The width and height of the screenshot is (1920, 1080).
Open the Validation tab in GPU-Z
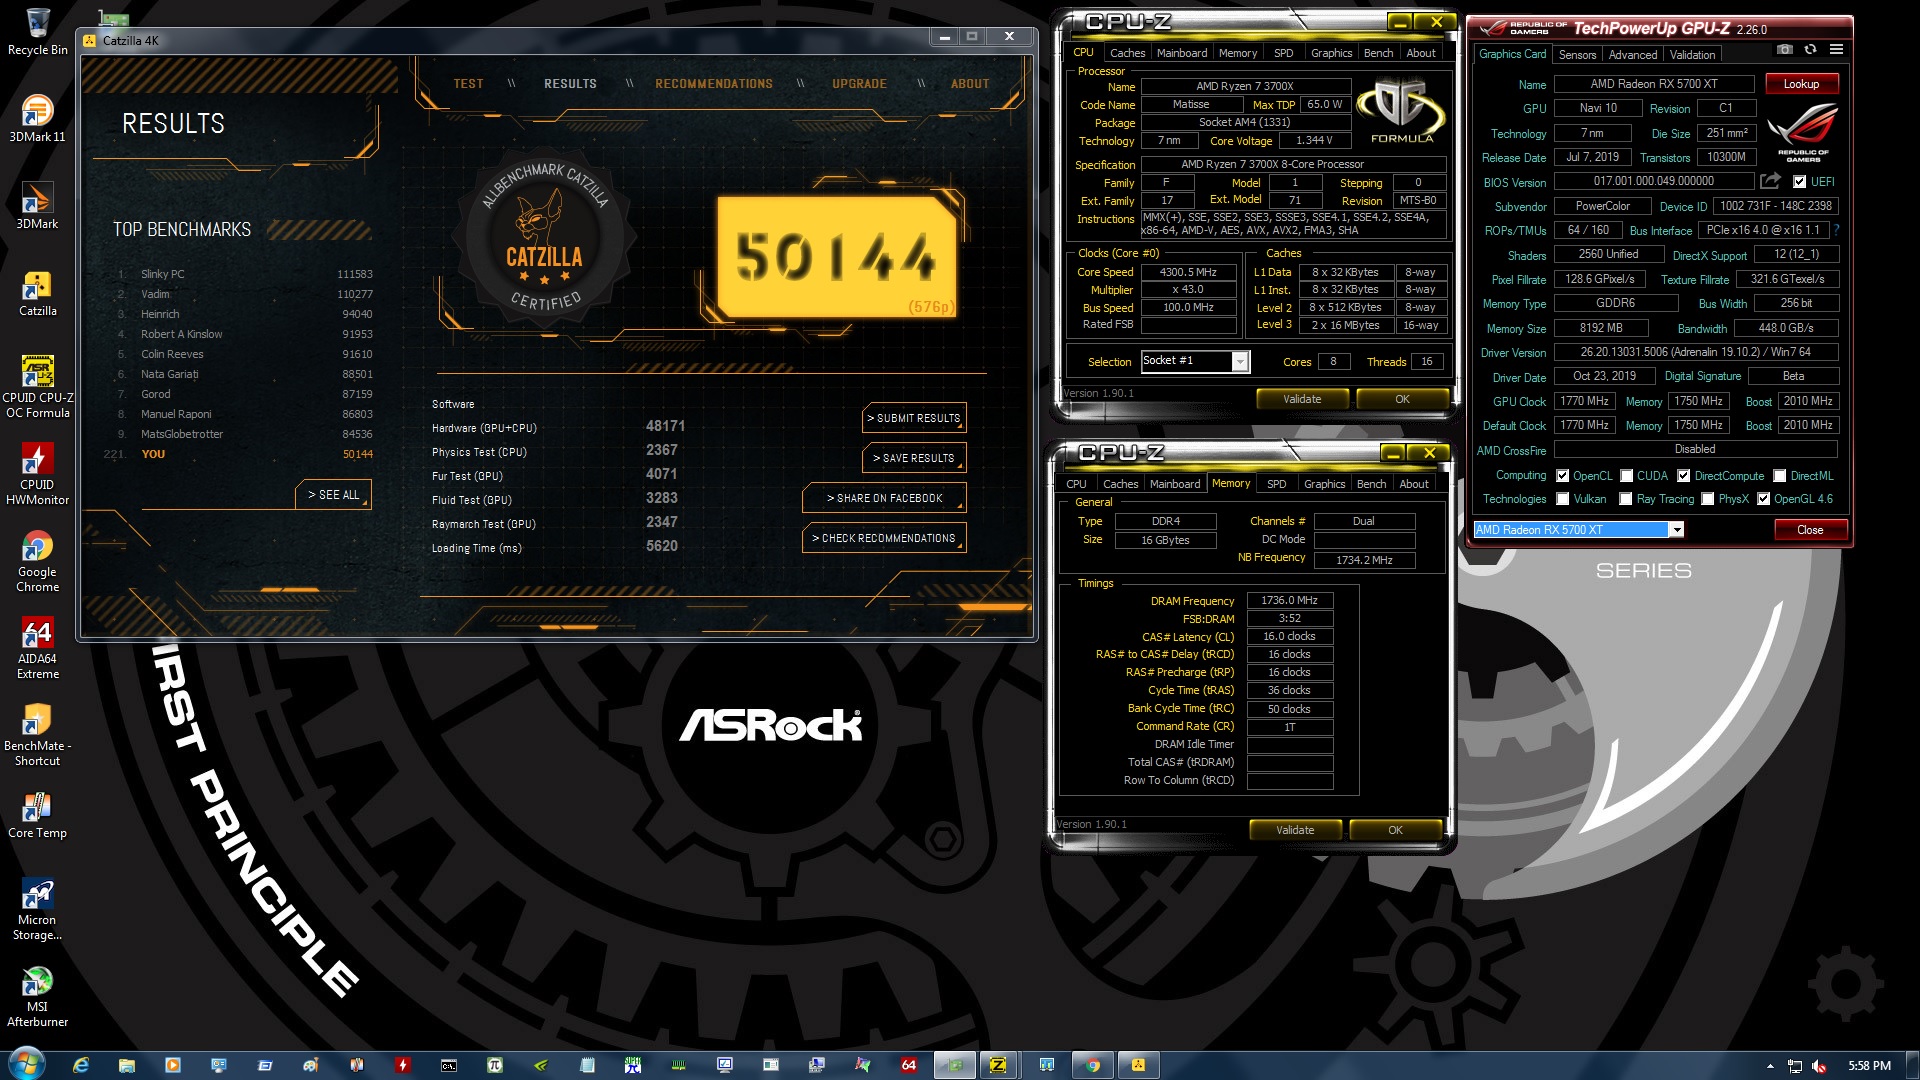point(1692,55)
